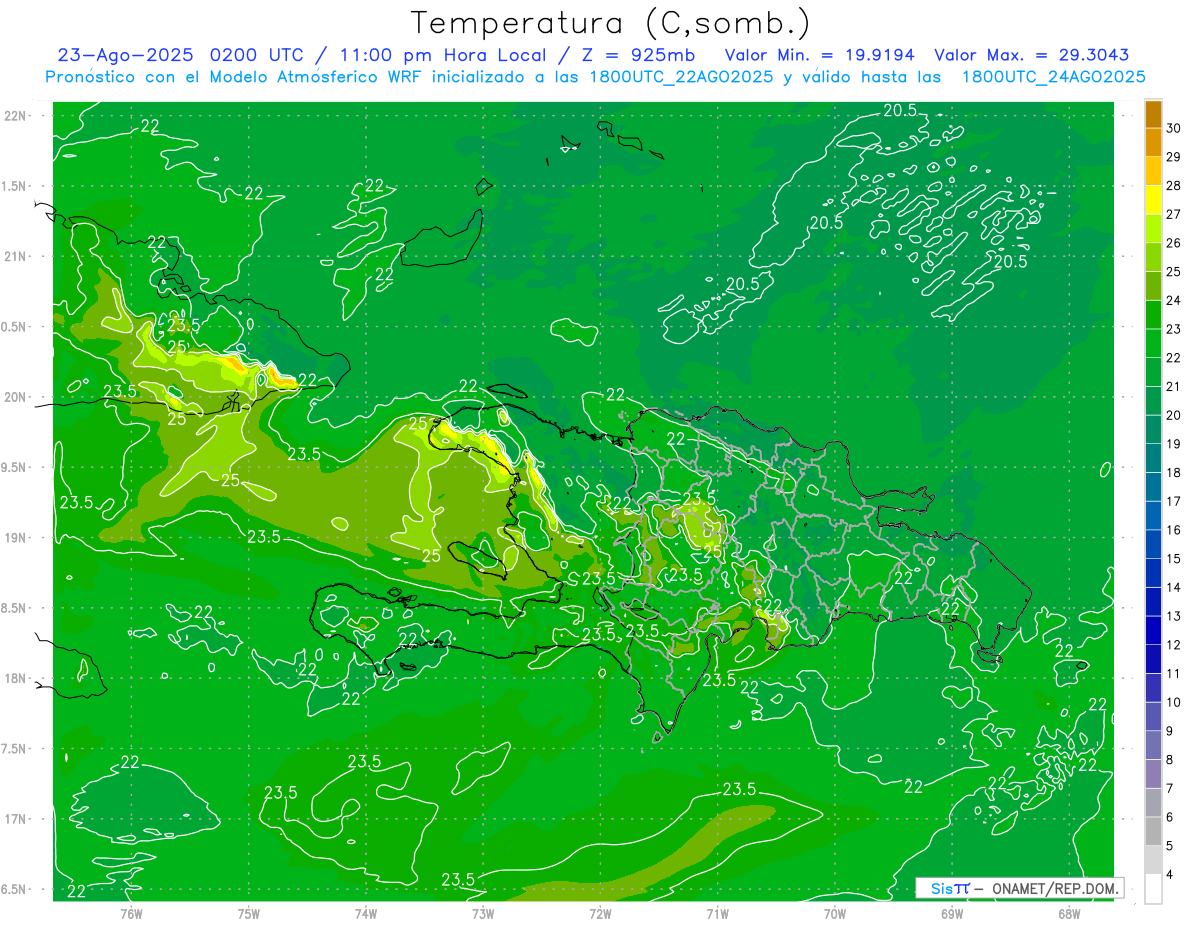Click the "Valor Max. = 29.3043" readout
The height and width of the screenshot is (927, 1200).
click(1031, 55)
